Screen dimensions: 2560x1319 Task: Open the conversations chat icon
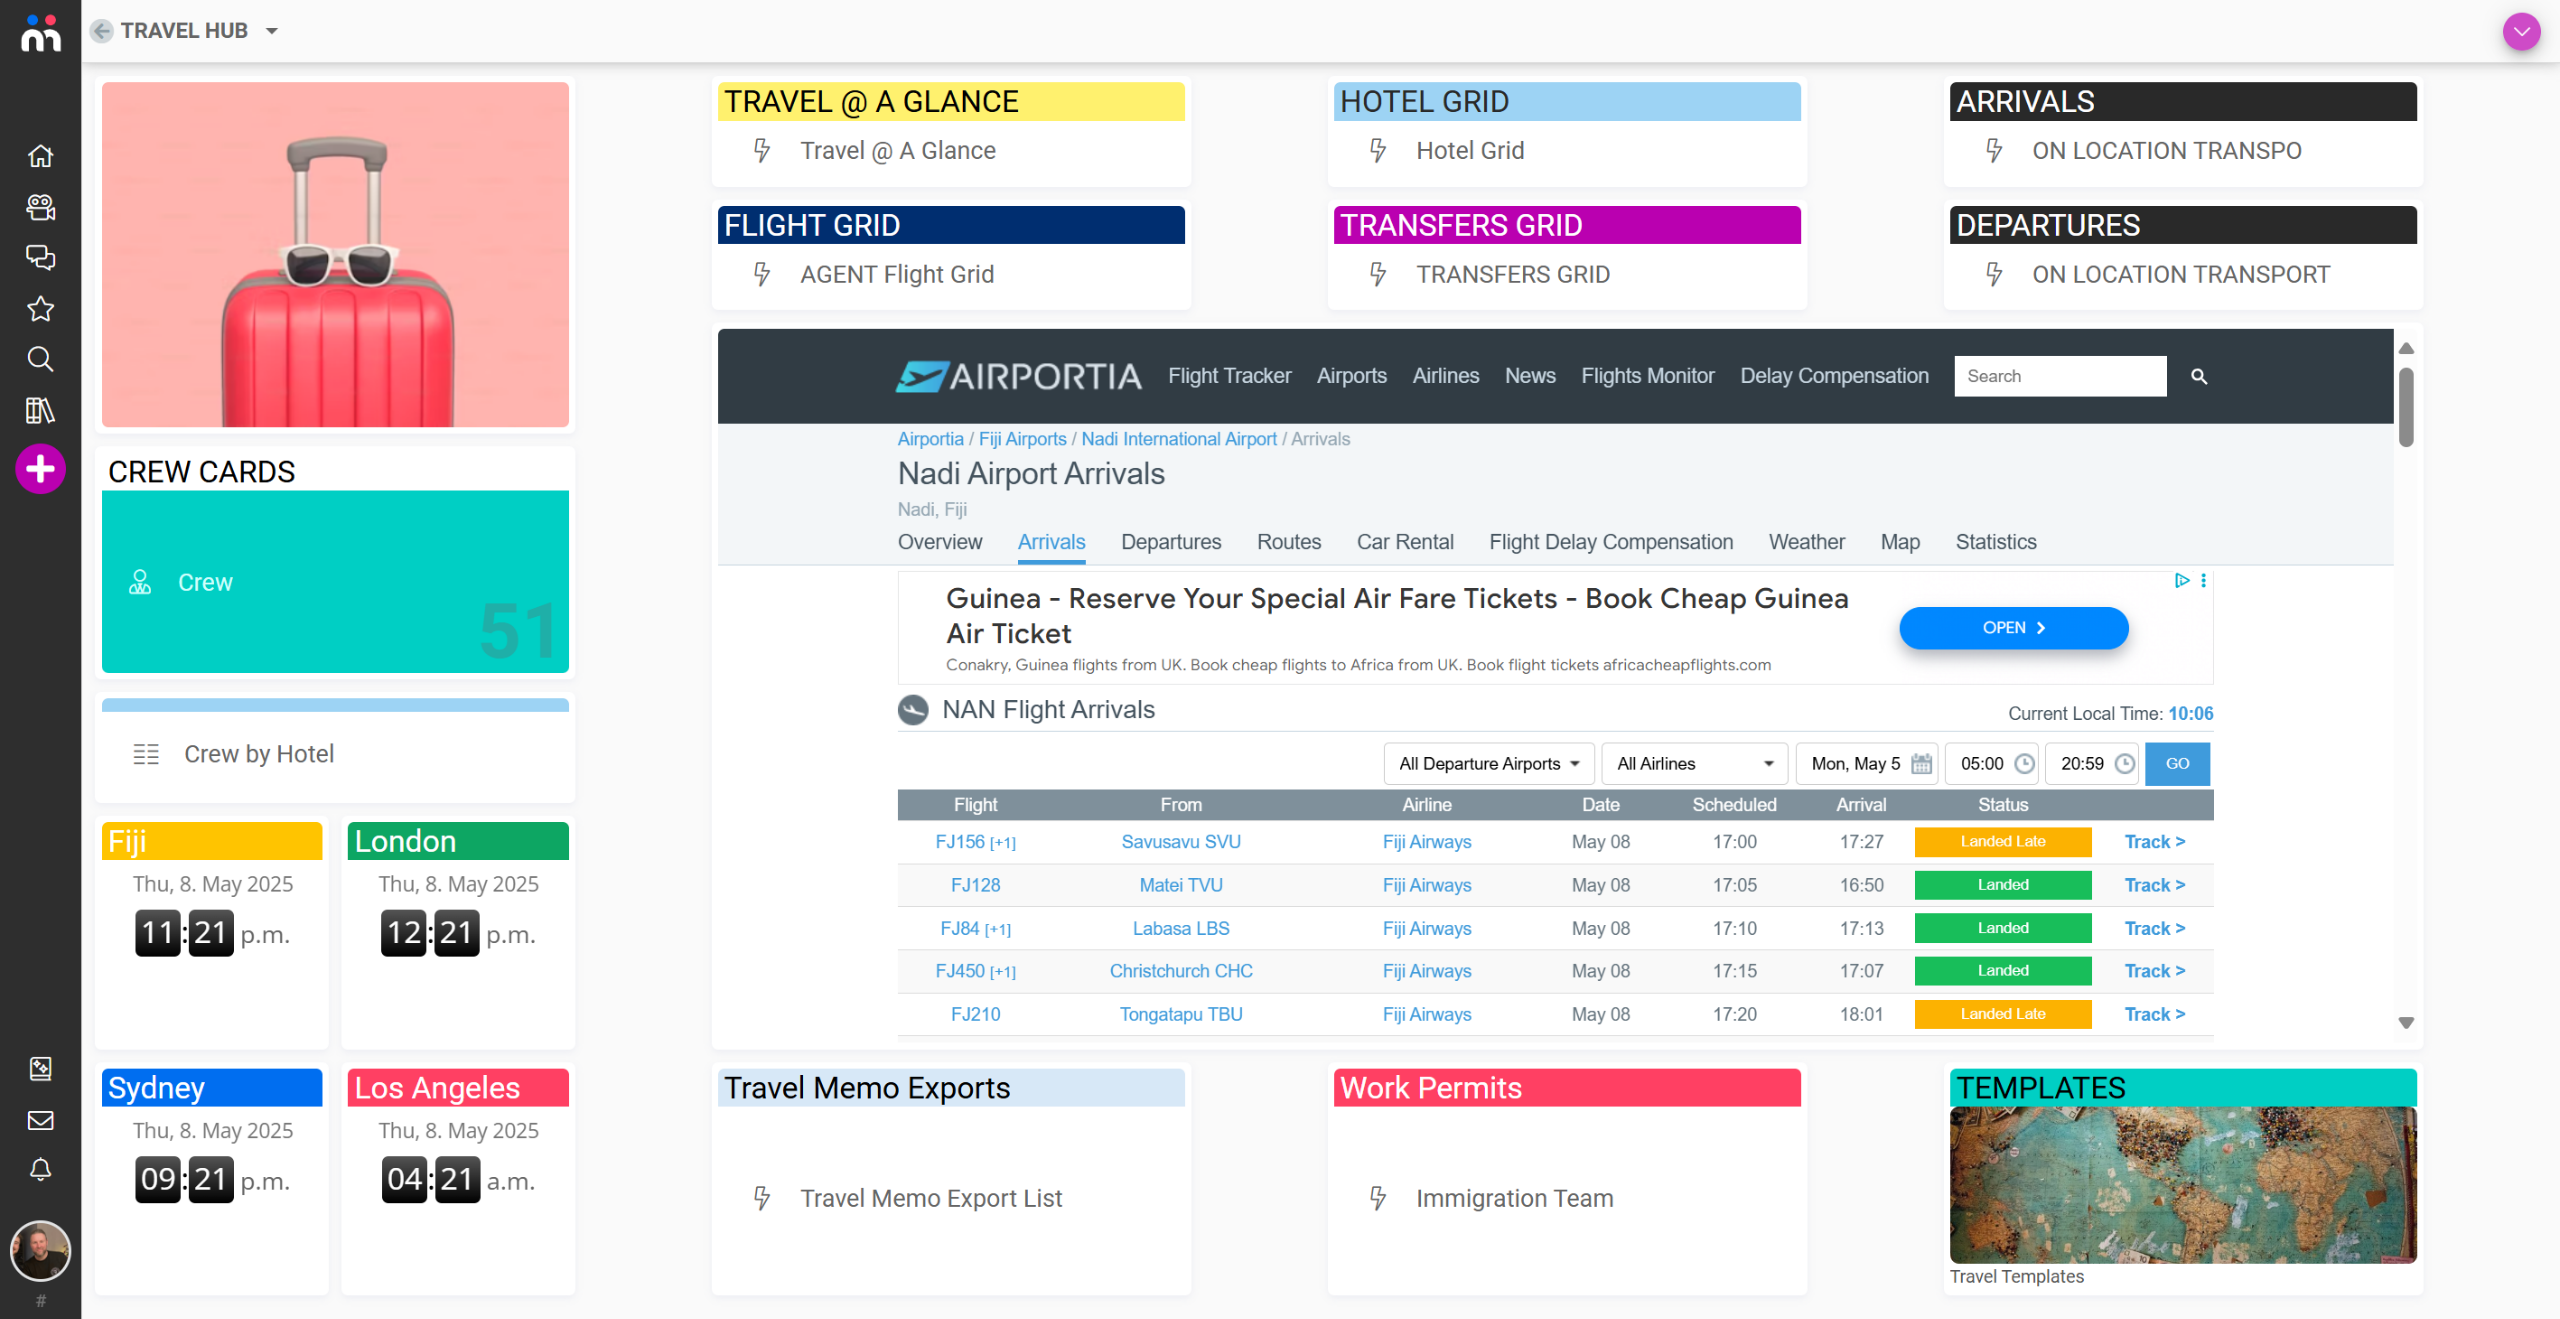click(x=40, y=257)
